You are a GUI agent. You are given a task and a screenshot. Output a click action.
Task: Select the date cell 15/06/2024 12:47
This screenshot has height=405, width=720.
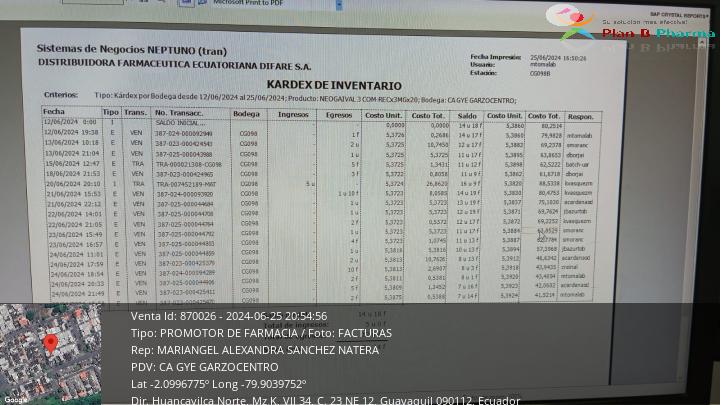[x=72, y=163]
